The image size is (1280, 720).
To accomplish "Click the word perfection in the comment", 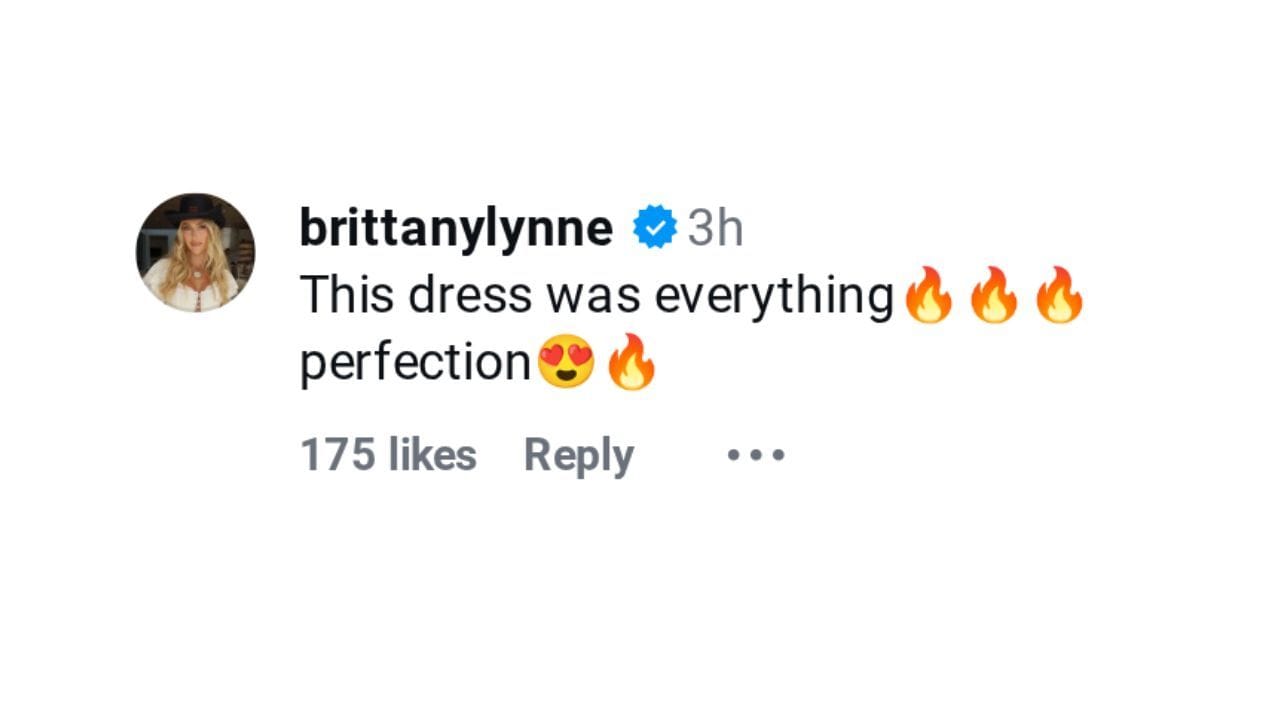I will click(x=416, y=363).
